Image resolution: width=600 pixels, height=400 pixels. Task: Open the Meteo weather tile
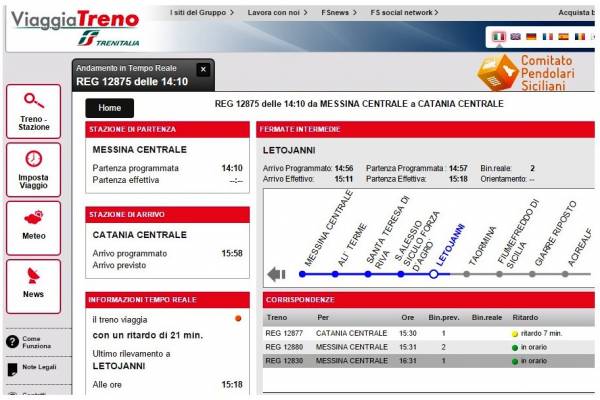click(34, 228)
